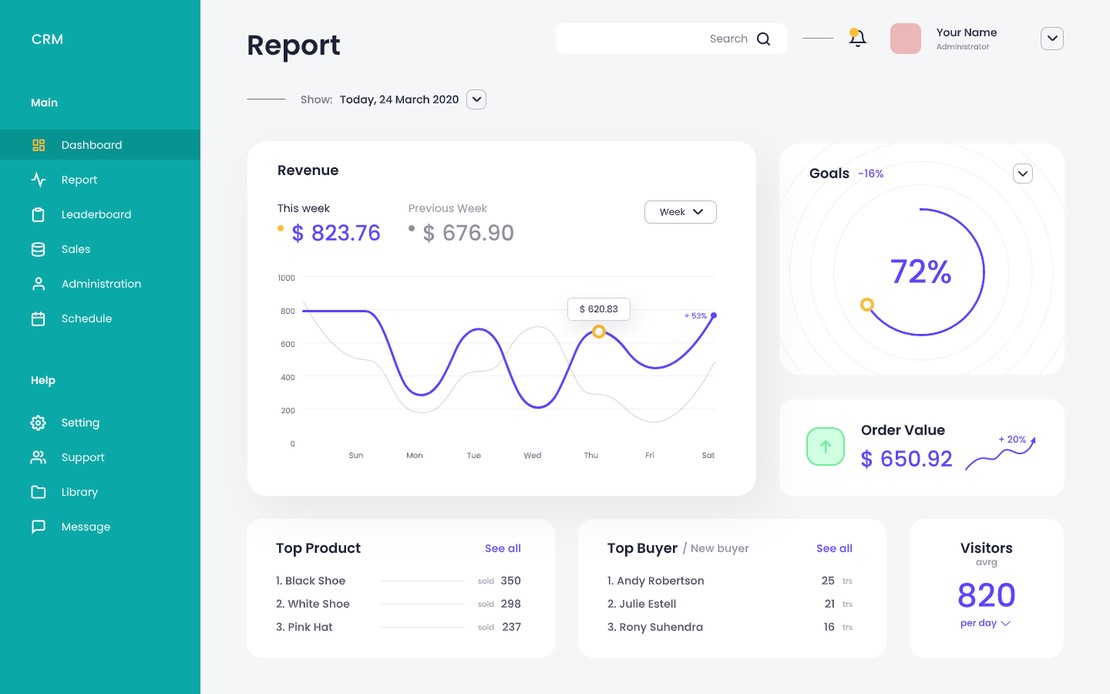Expand the user profile menu chevron
The height and width of the screenshot is (694, 1110).
(1051, 38)
